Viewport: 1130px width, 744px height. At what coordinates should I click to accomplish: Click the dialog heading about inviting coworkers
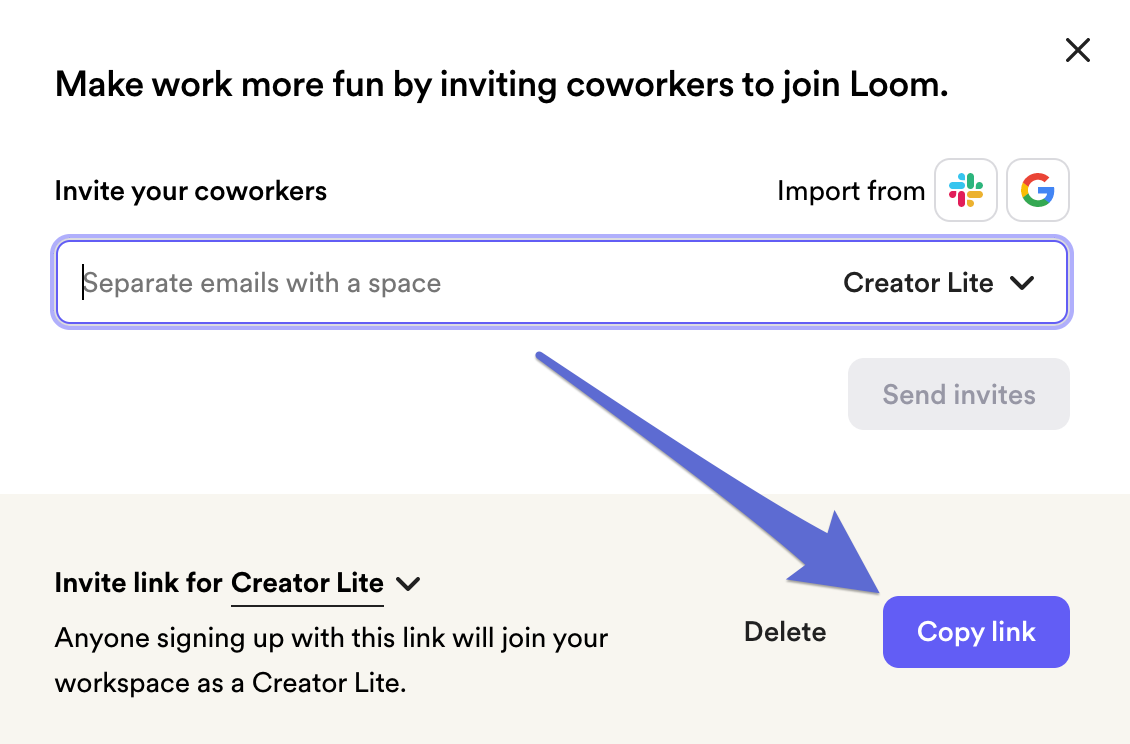click(502, 84)
